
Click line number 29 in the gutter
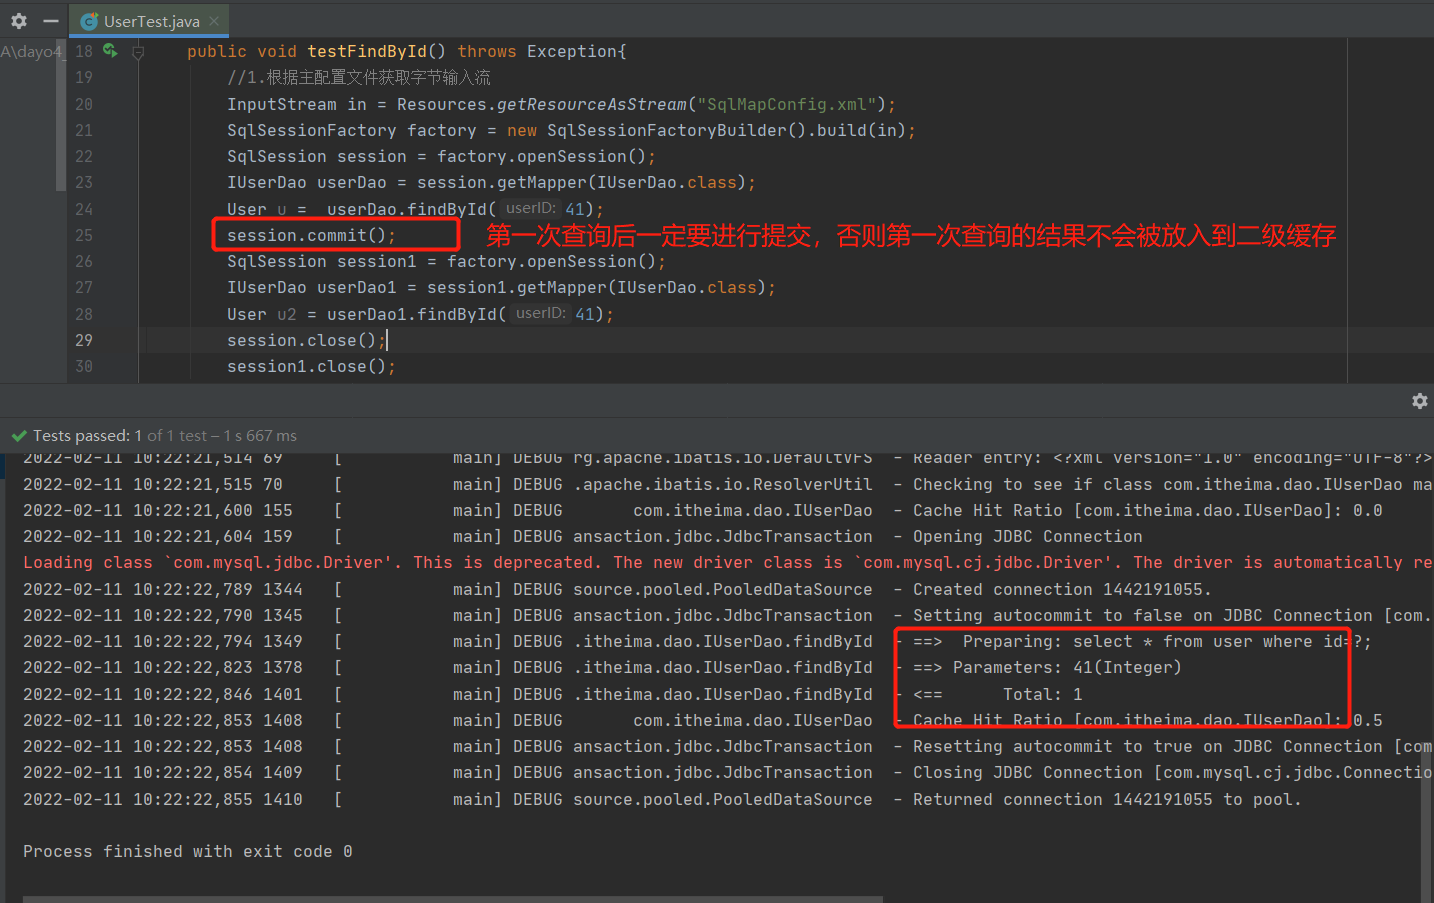tap(84, 340)
